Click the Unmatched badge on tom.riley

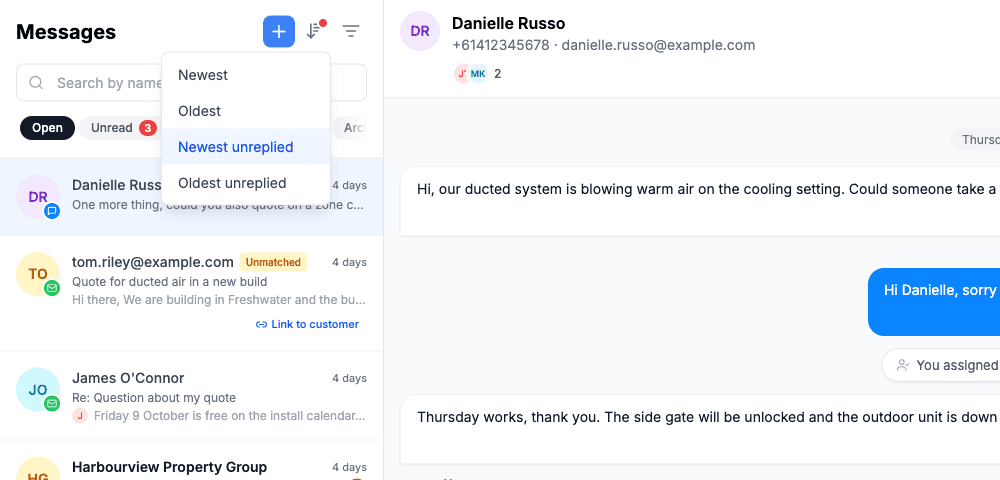(x=273, y=262)
